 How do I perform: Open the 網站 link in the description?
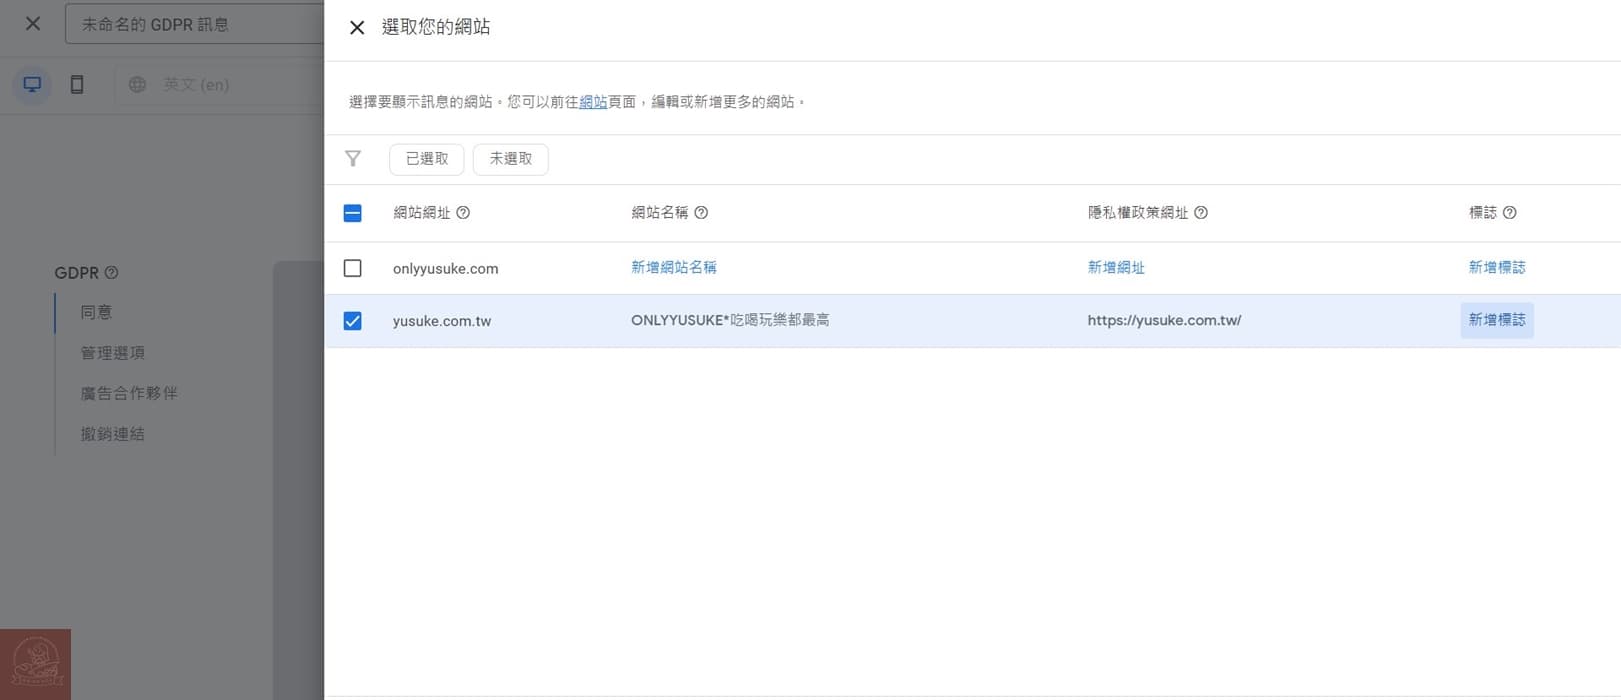click(593, 102)
